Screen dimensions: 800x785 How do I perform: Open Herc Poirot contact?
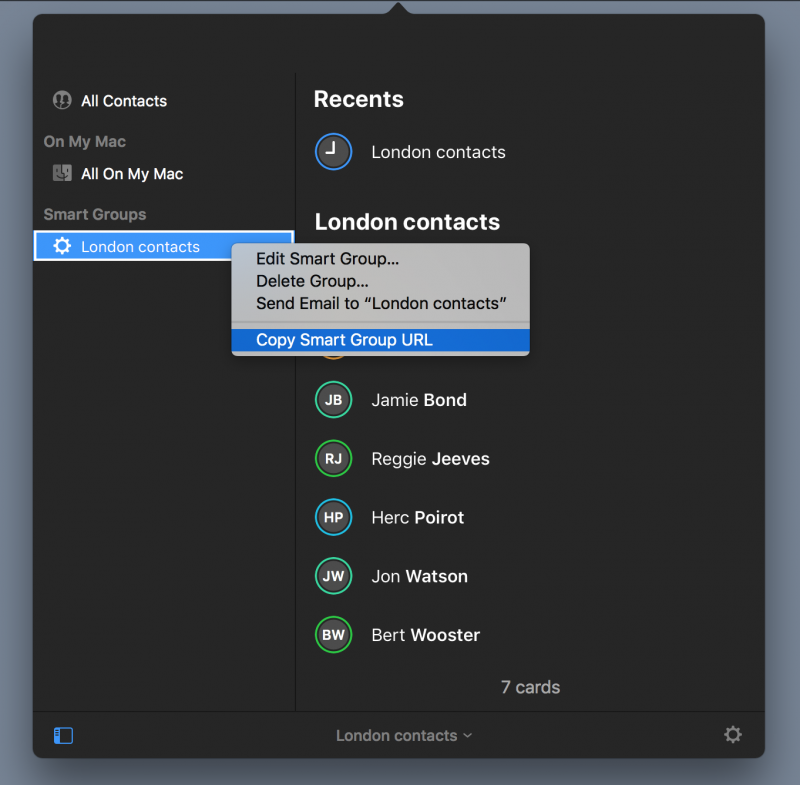point(417,517)
